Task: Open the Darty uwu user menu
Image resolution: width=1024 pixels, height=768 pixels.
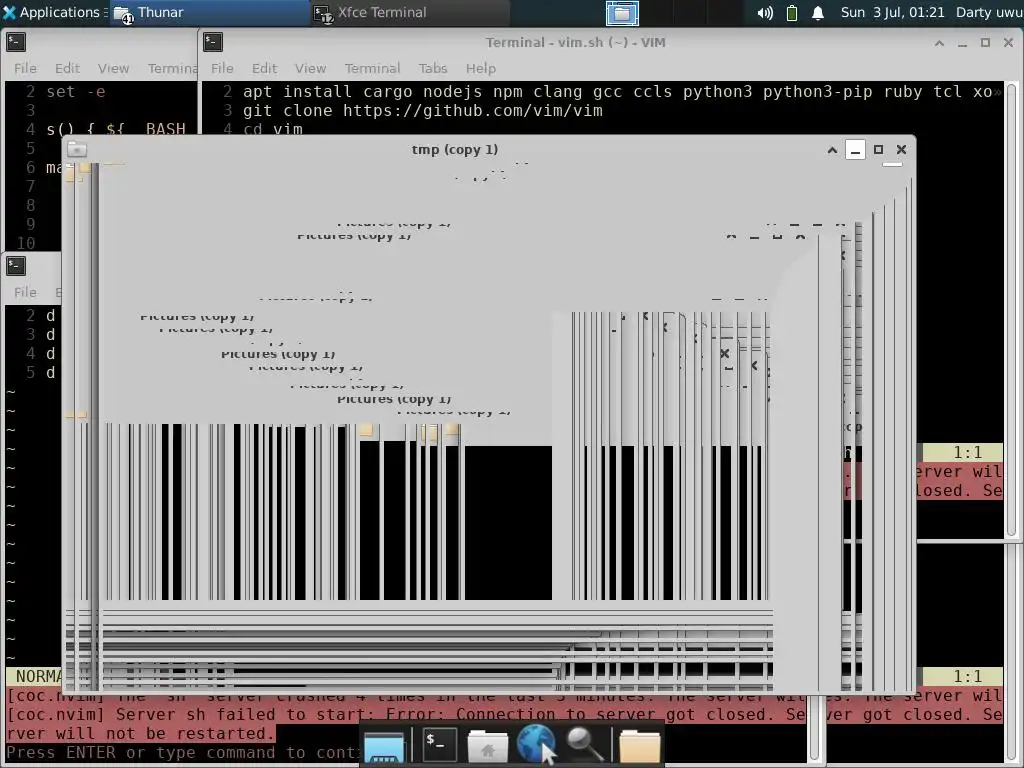Action: point(989,12)
